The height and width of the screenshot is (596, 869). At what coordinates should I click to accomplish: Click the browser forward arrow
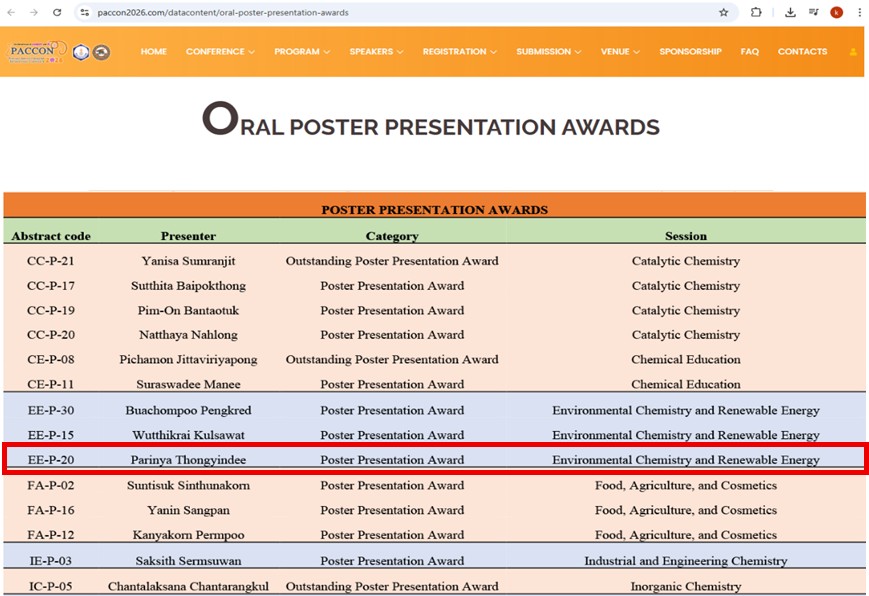pos(34,12)
